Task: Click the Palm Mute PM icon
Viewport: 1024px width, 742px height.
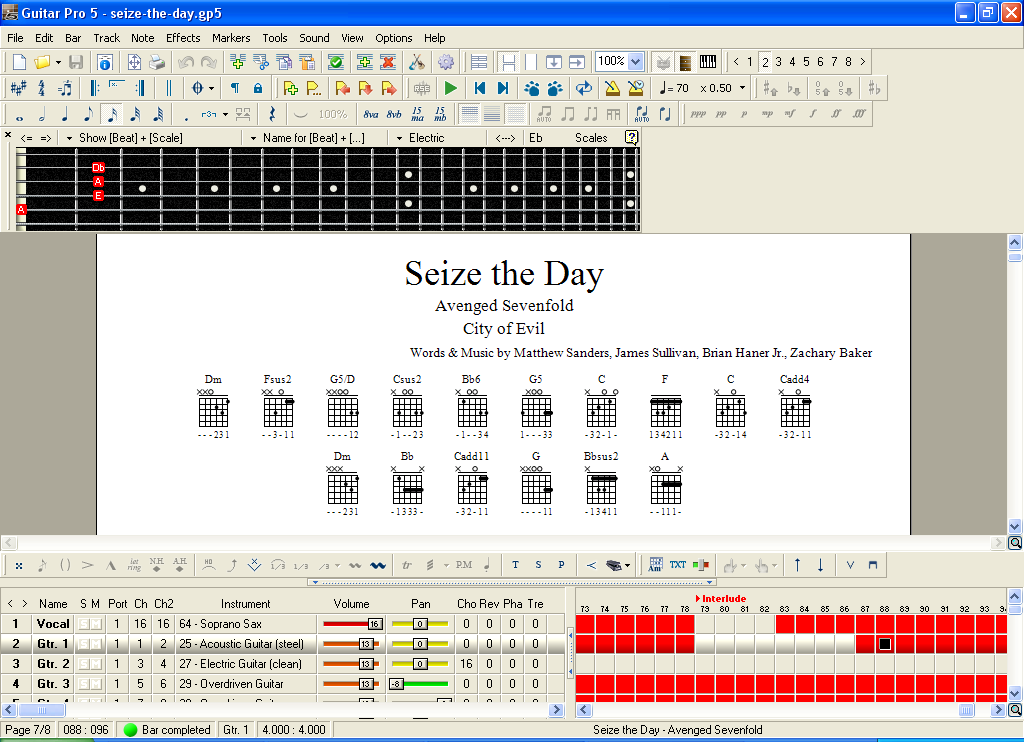Action: tap(464, 565)
